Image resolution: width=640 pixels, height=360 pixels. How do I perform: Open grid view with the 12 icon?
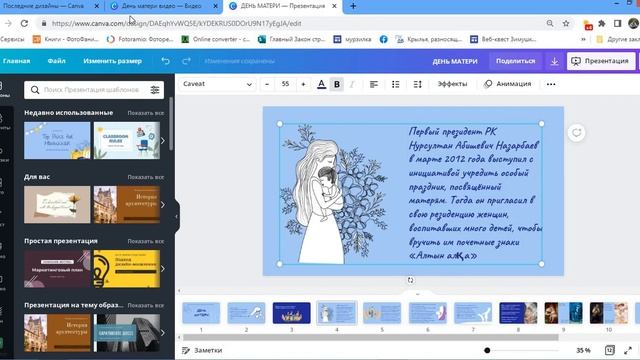pyautogui.click(x=609, y=350)
